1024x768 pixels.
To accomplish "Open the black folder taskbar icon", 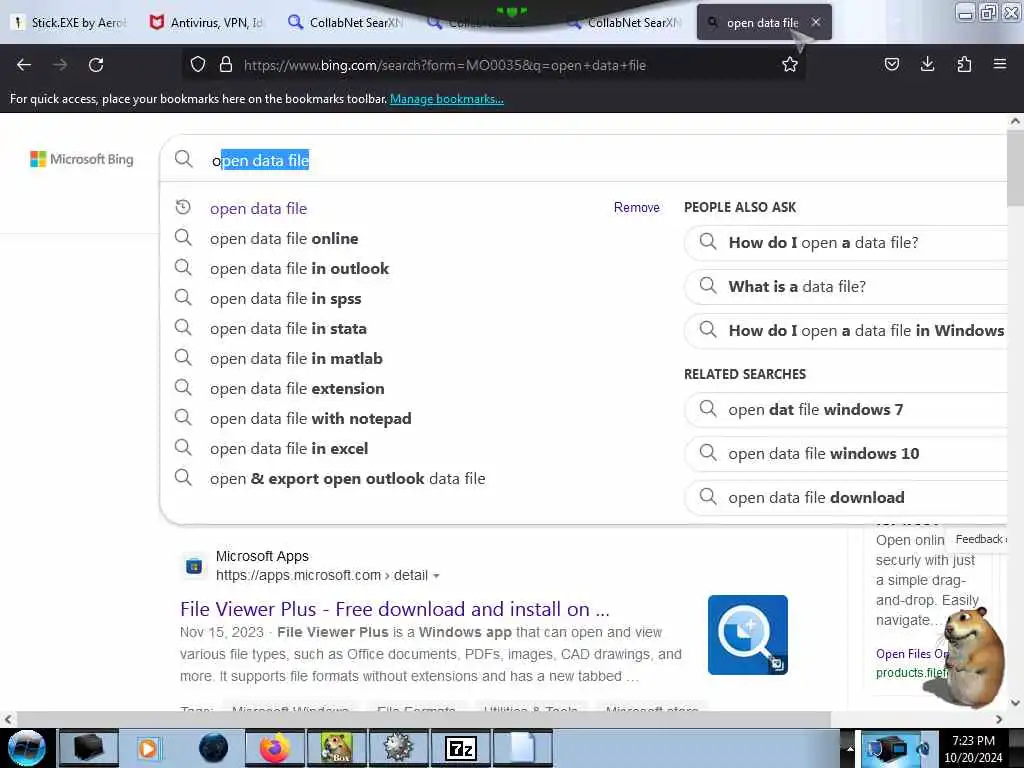I will (88, 748).
